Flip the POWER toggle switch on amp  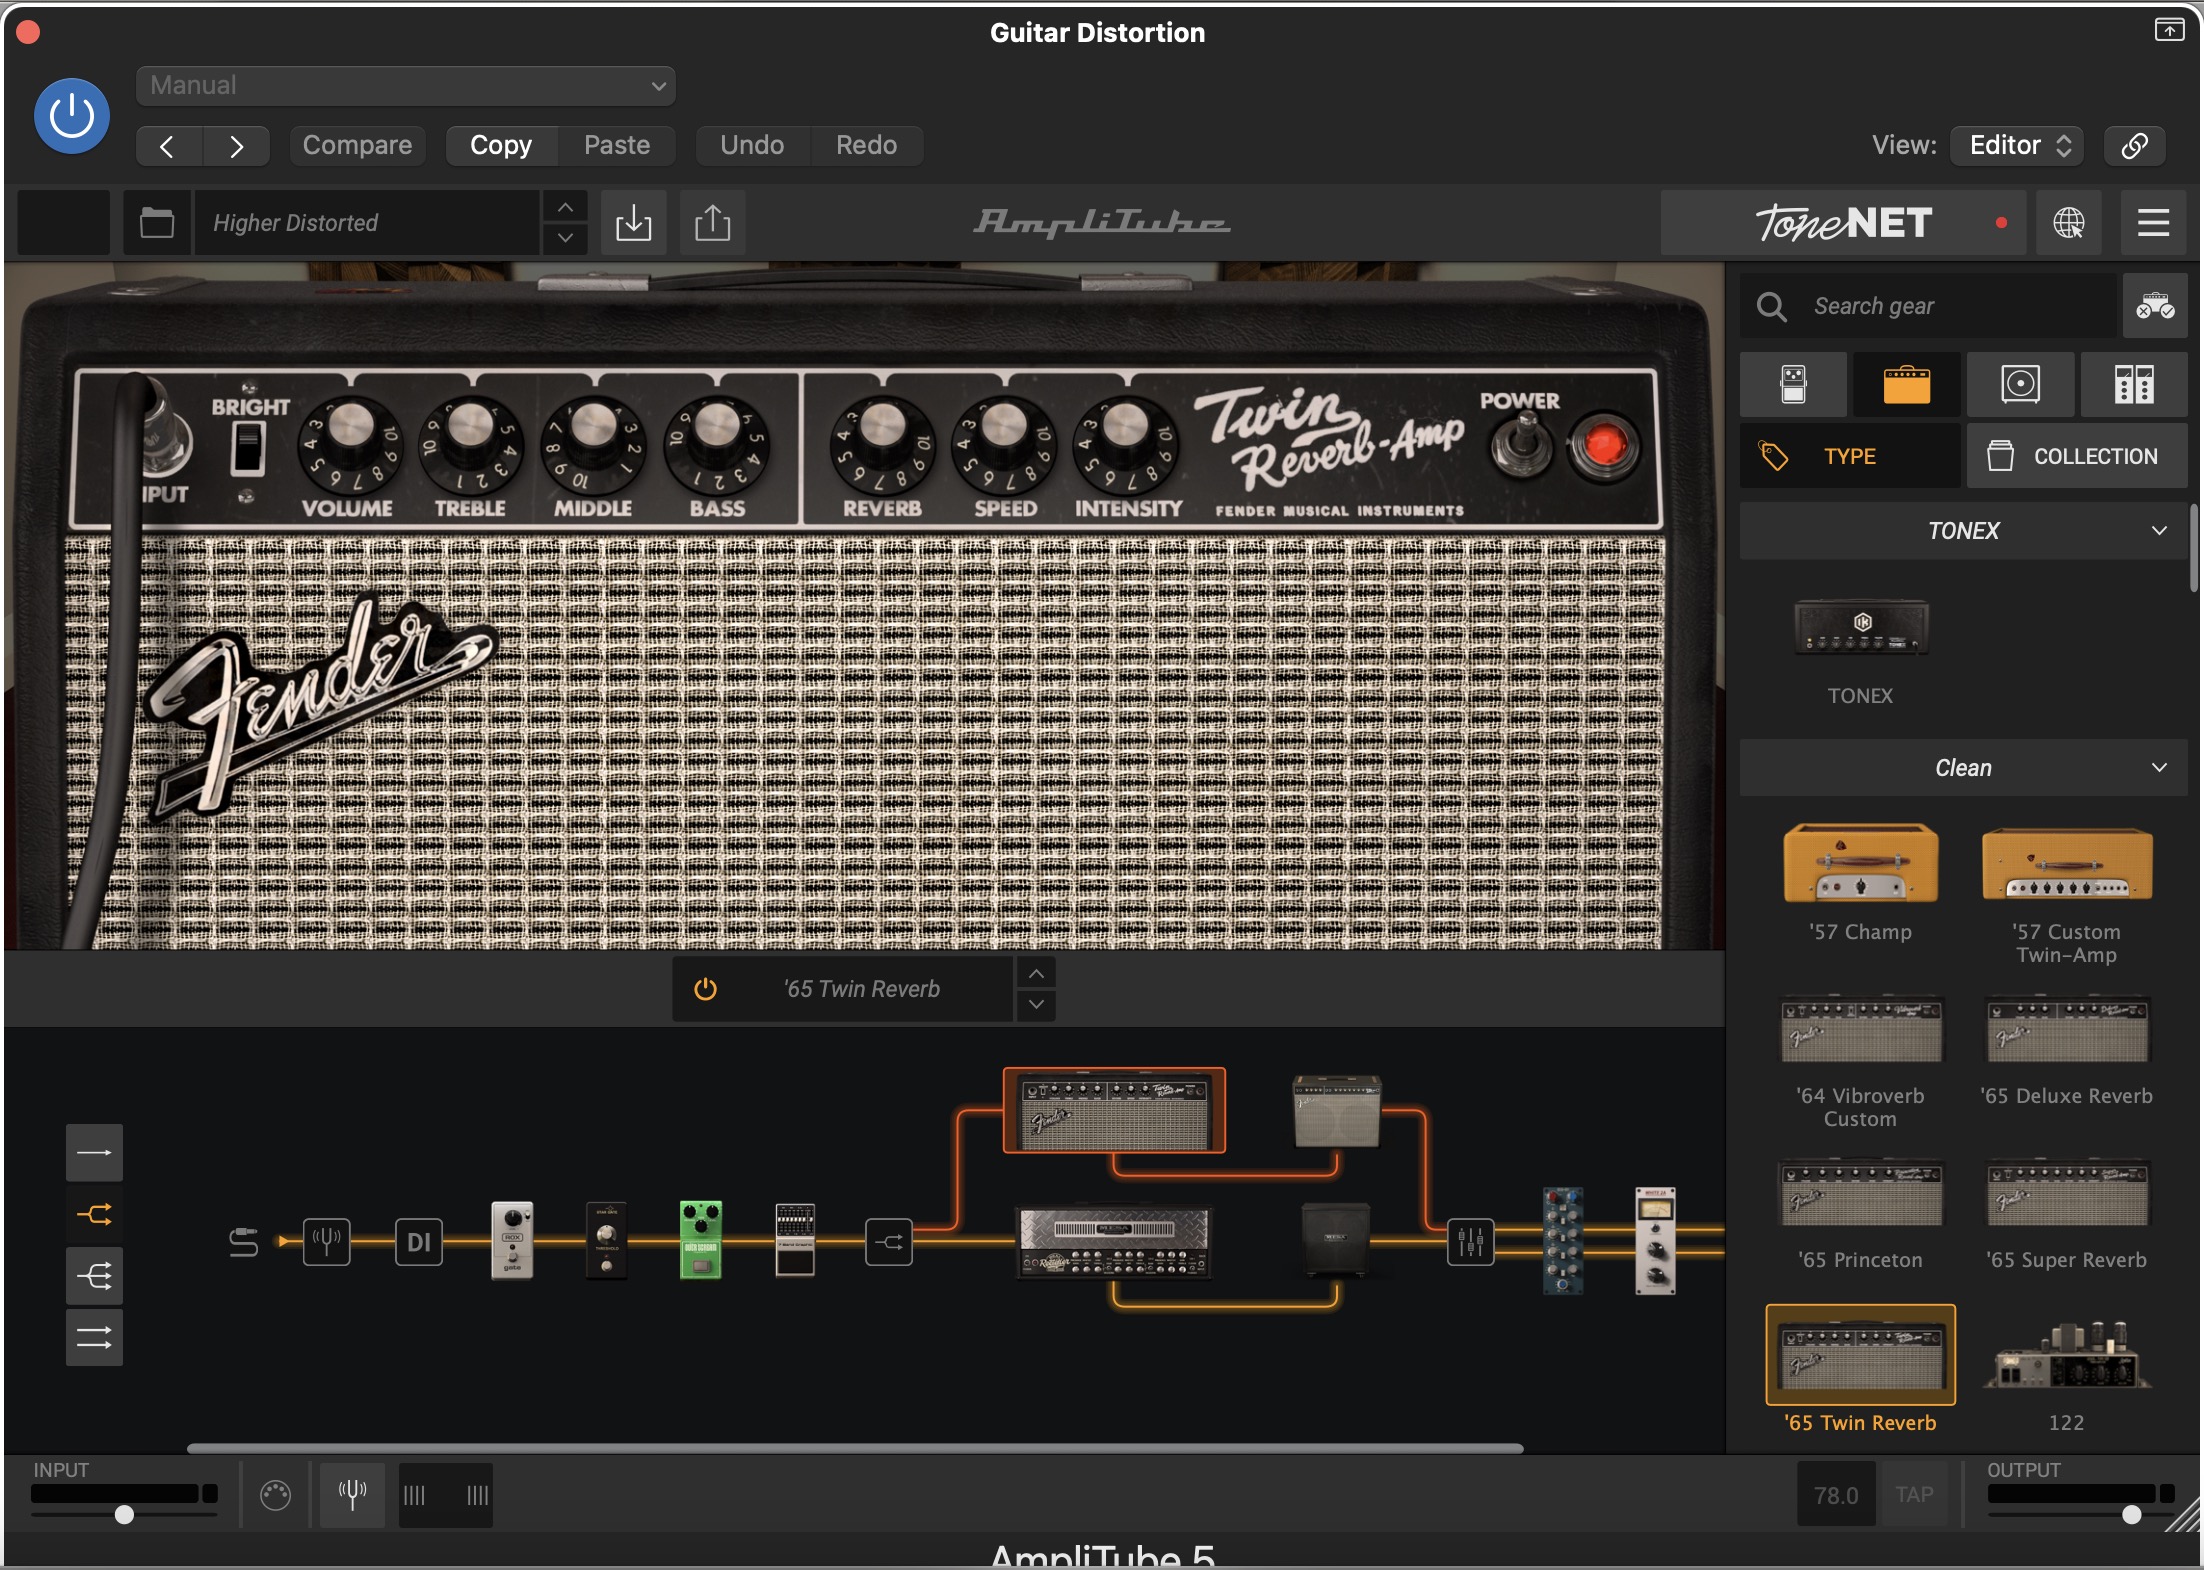pyautogui.click(x=1522, y=445)
